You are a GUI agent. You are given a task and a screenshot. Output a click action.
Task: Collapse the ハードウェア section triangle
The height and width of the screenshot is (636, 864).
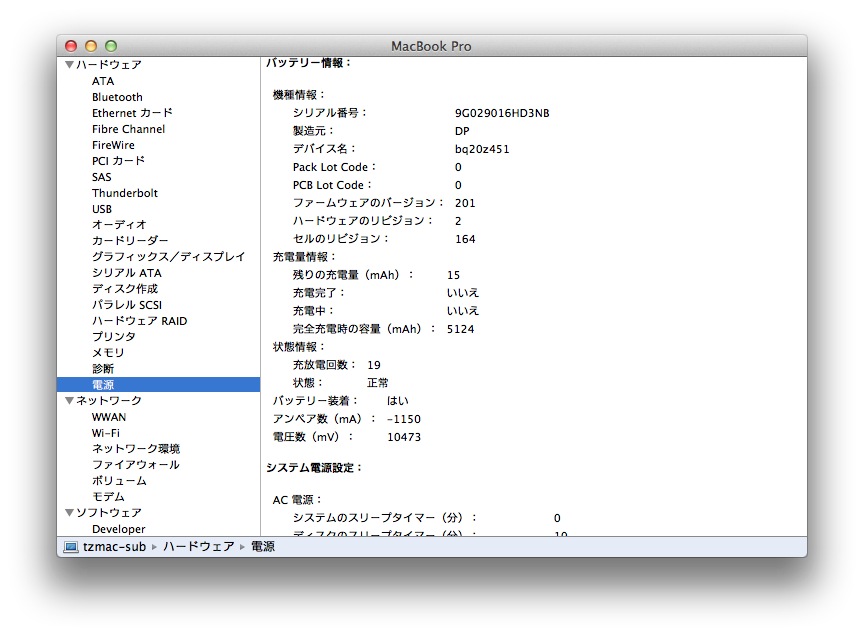pyautogui.click(x=70, y=65)
